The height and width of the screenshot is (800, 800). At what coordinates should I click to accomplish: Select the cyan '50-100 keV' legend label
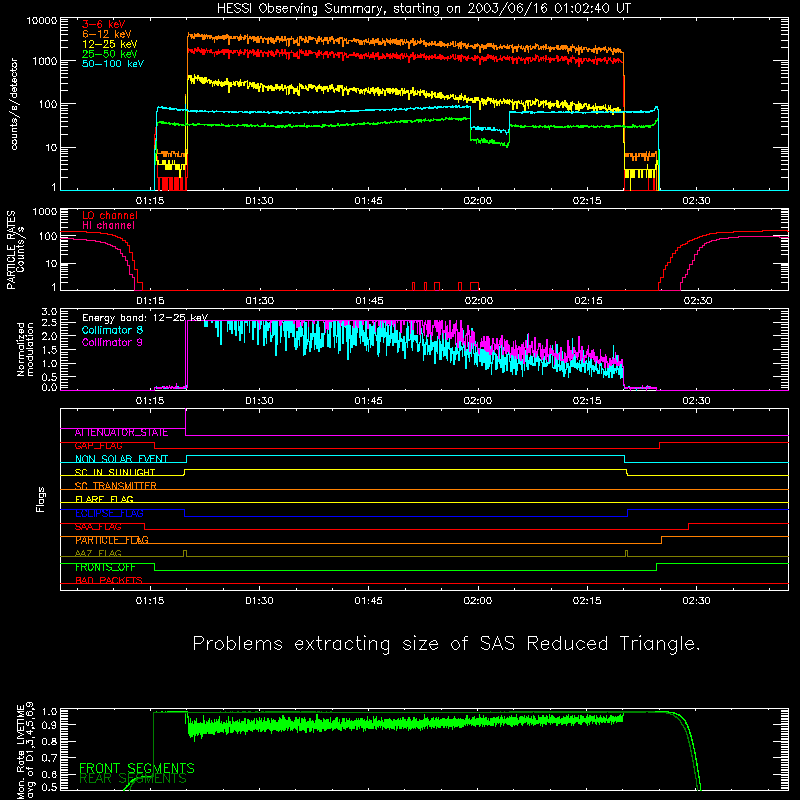point(113,64)
